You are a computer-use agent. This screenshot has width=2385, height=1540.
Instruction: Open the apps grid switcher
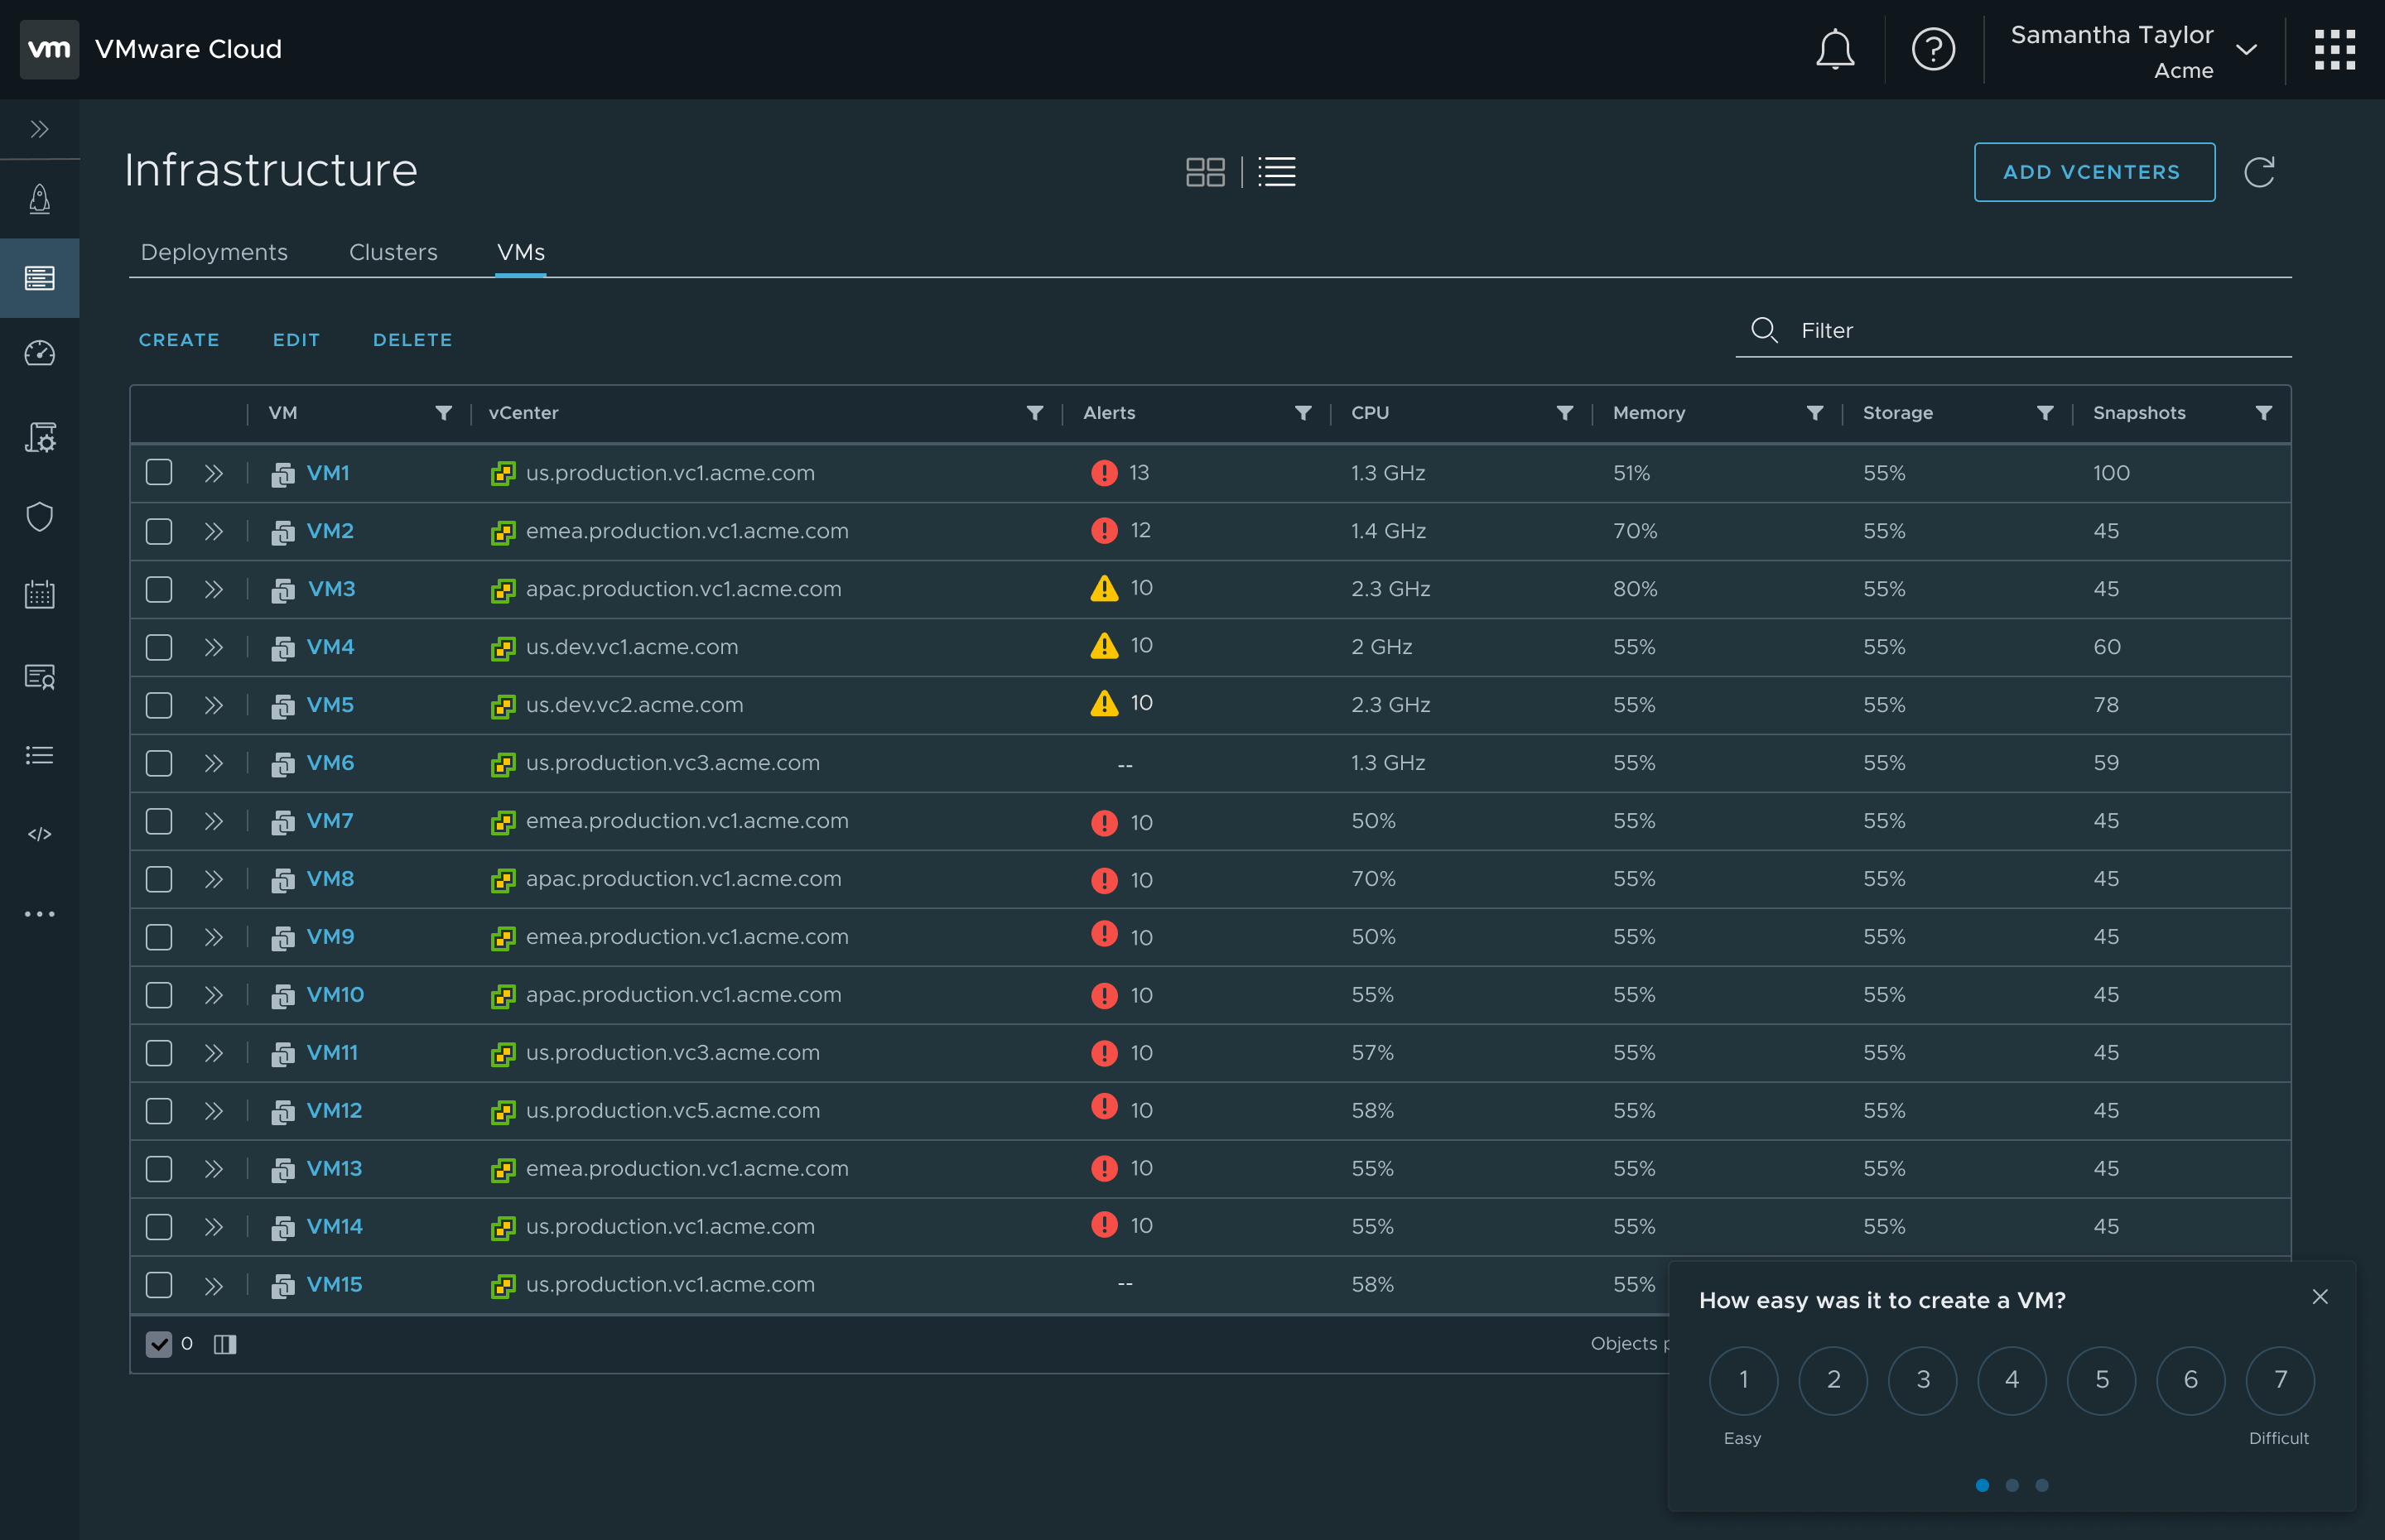[2334, 49]
